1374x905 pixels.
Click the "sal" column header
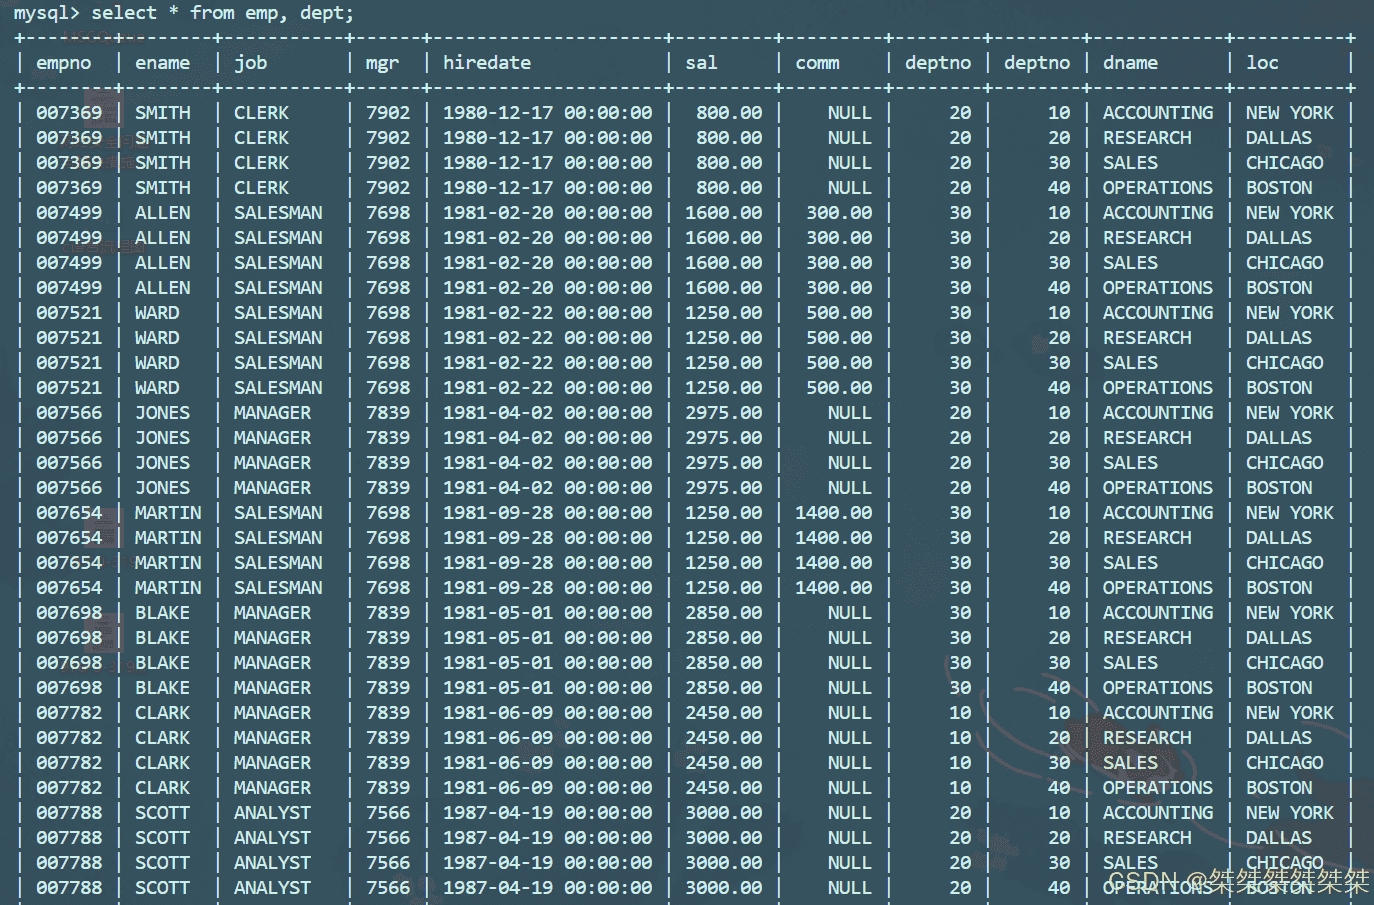tap(701, 63)
